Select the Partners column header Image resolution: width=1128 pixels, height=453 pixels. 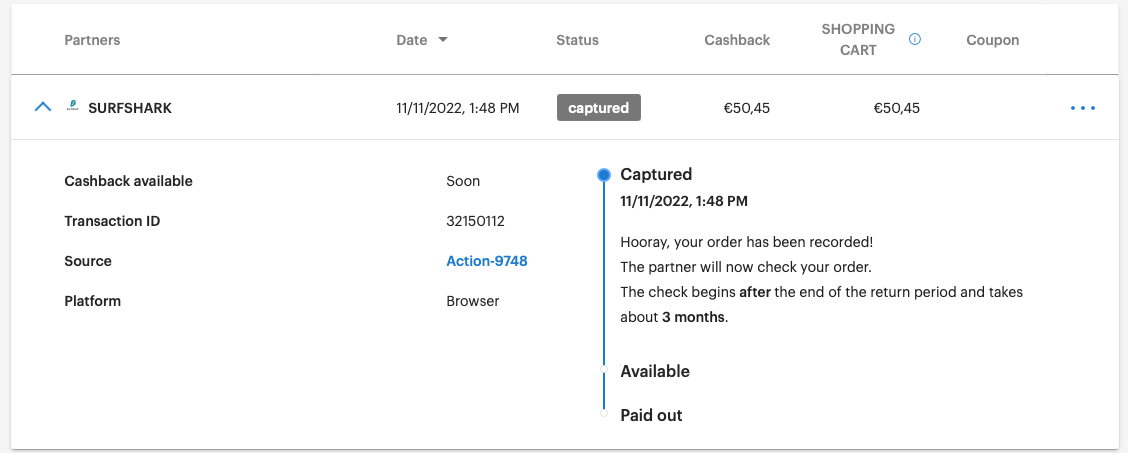coord(92,40)
